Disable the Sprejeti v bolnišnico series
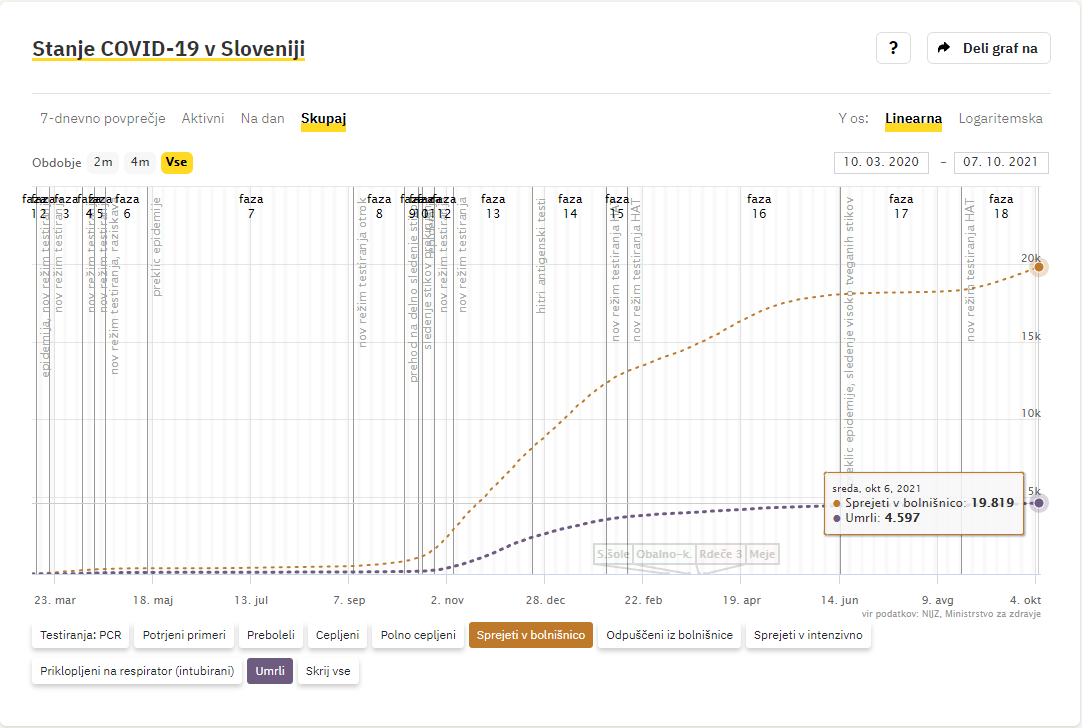Screen dimensions: 1082x728 click(531, 635)
